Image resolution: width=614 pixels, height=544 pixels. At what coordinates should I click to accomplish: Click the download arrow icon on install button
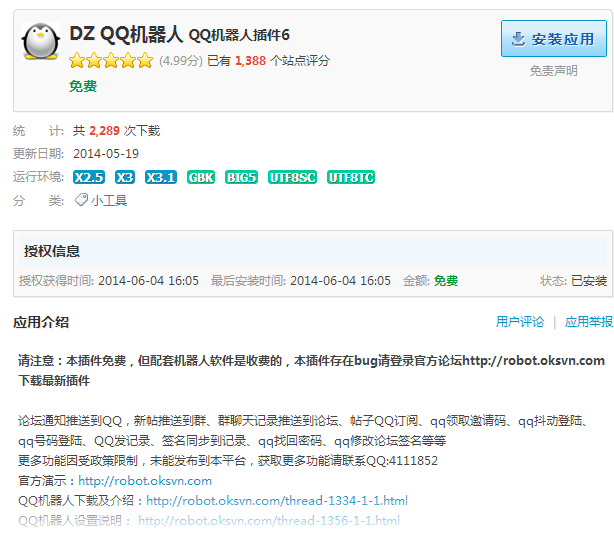click(518, 39)
